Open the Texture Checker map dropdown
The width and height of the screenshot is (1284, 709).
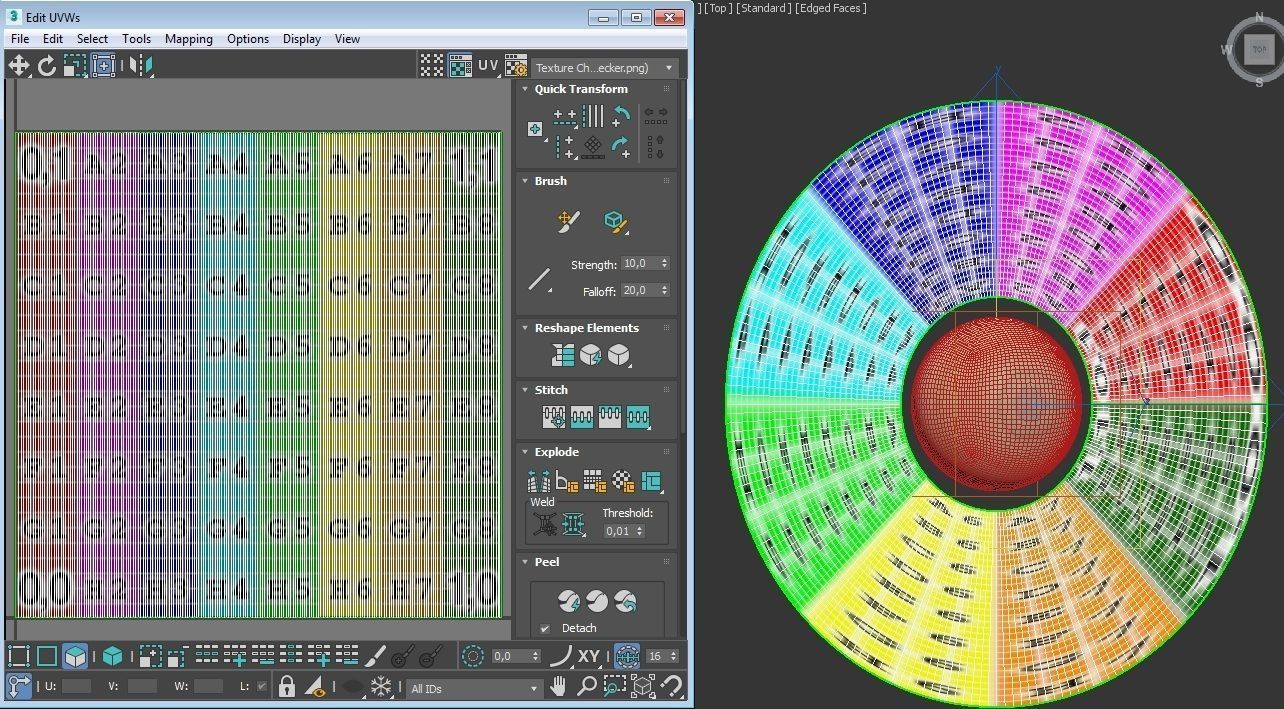pyautogui.click(x=606, y=67)
